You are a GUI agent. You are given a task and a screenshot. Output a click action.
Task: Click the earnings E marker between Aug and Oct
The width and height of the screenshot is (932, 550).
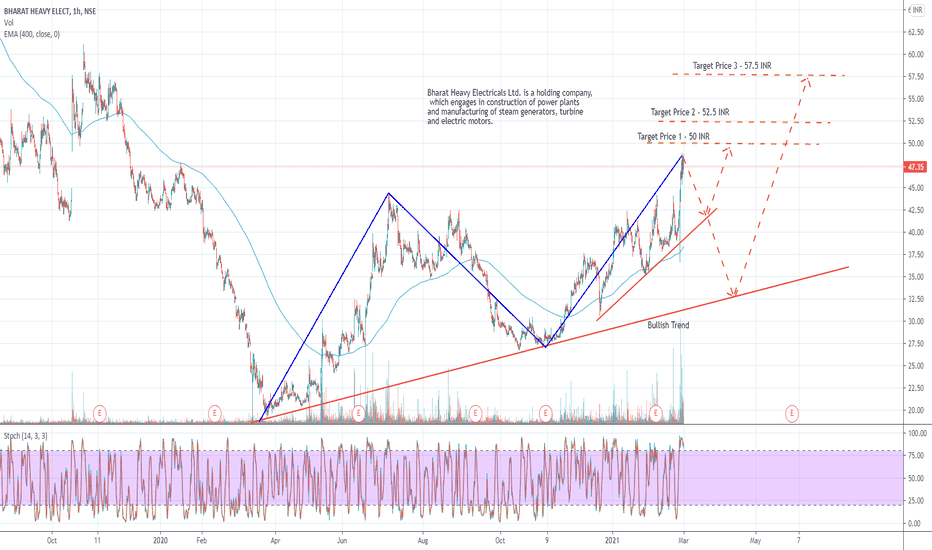click(475, 413)
